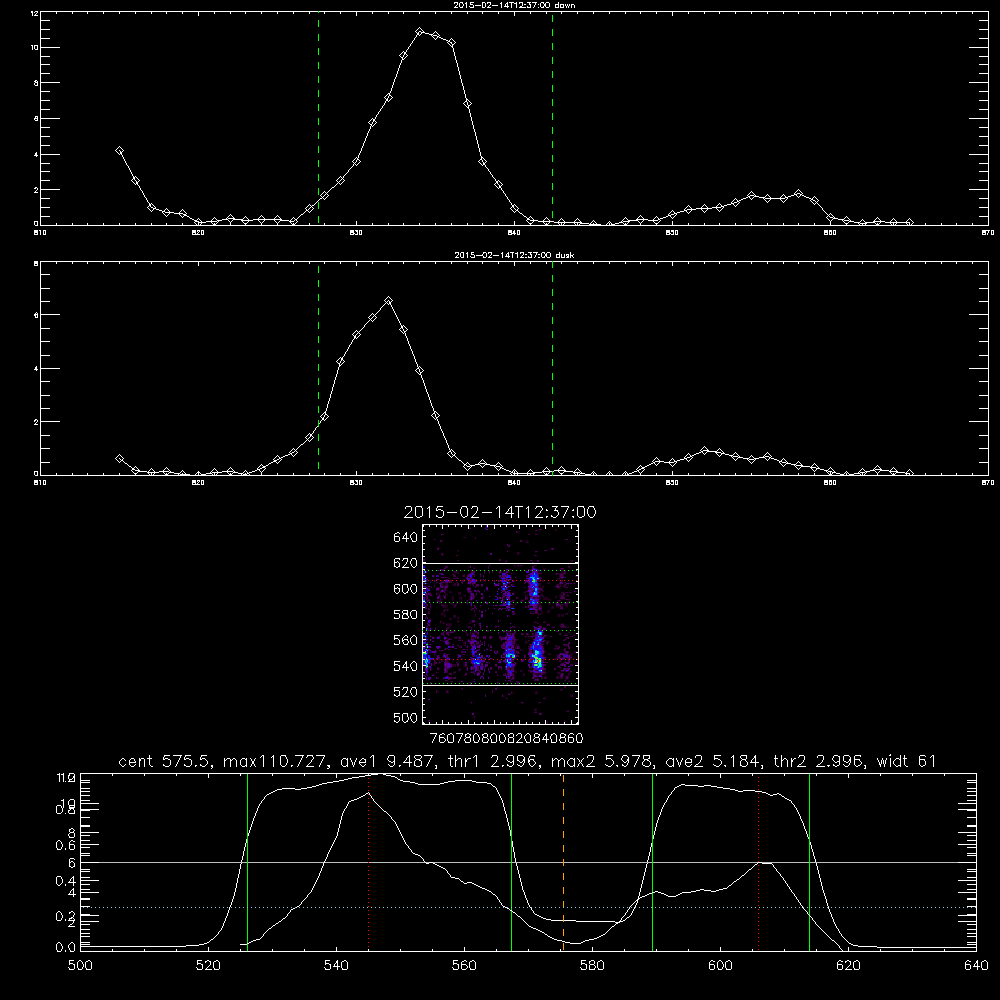Select the timestamp title above the spectral image
Screen dimensions: 1000x1000
pyautogui.click(x=500, y=512)
